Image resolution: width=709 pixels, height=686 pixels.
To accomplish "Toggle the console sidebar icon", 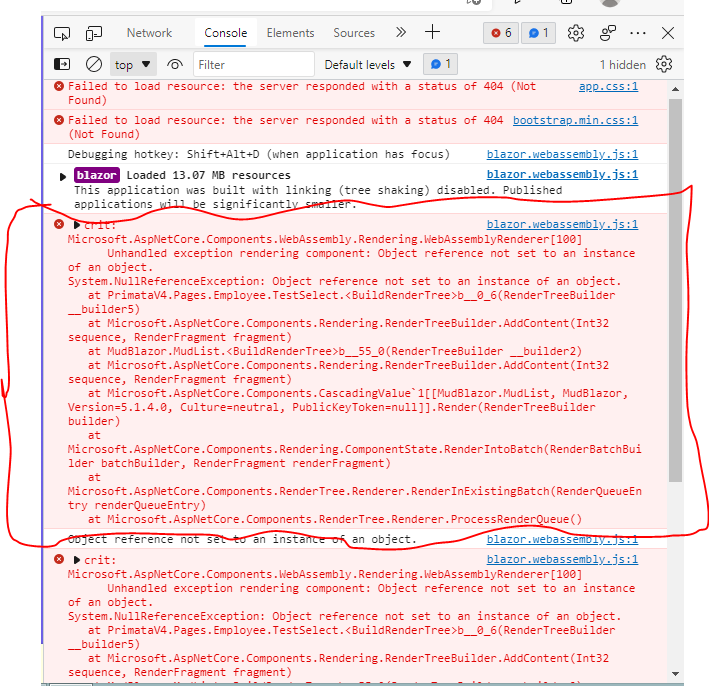I will click(62, 64).
